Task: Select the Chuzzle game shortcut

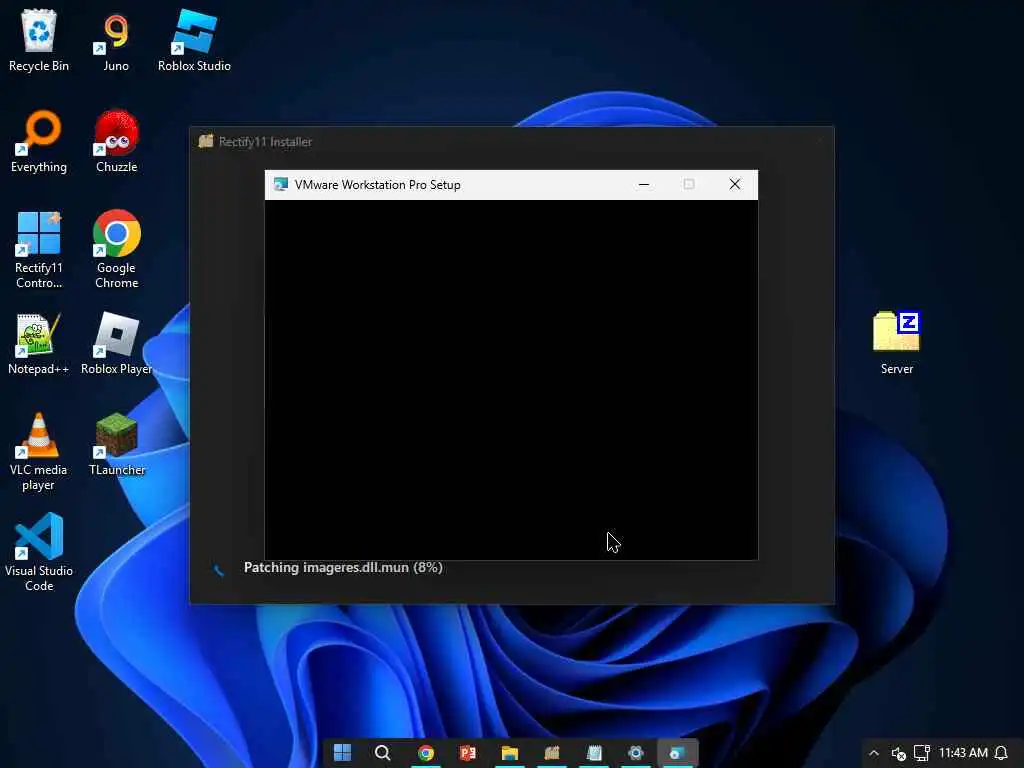Action: click(x=116, y=142)
